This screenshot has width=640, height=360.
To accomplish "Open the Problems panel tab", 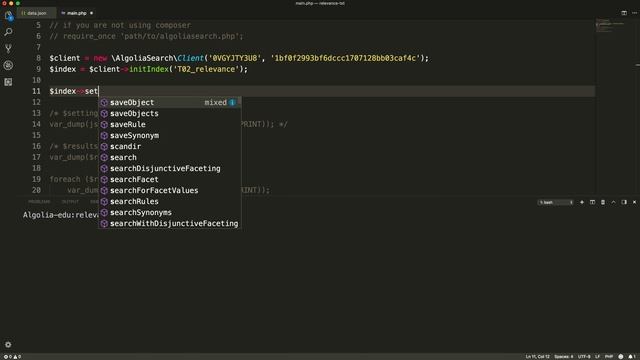I will coord(39,202).
